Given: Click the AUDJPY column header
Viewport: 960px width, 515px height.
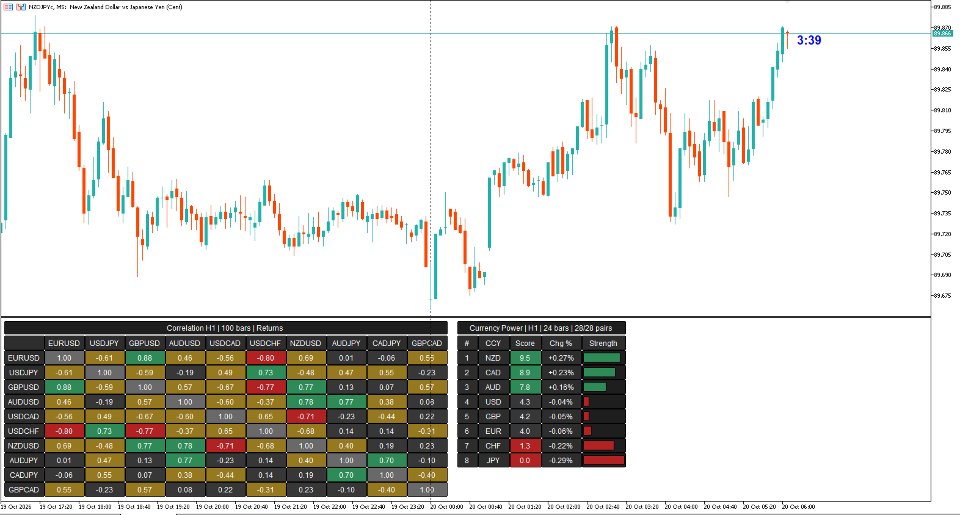Looking at the screenshot, I should coord(346,343).
